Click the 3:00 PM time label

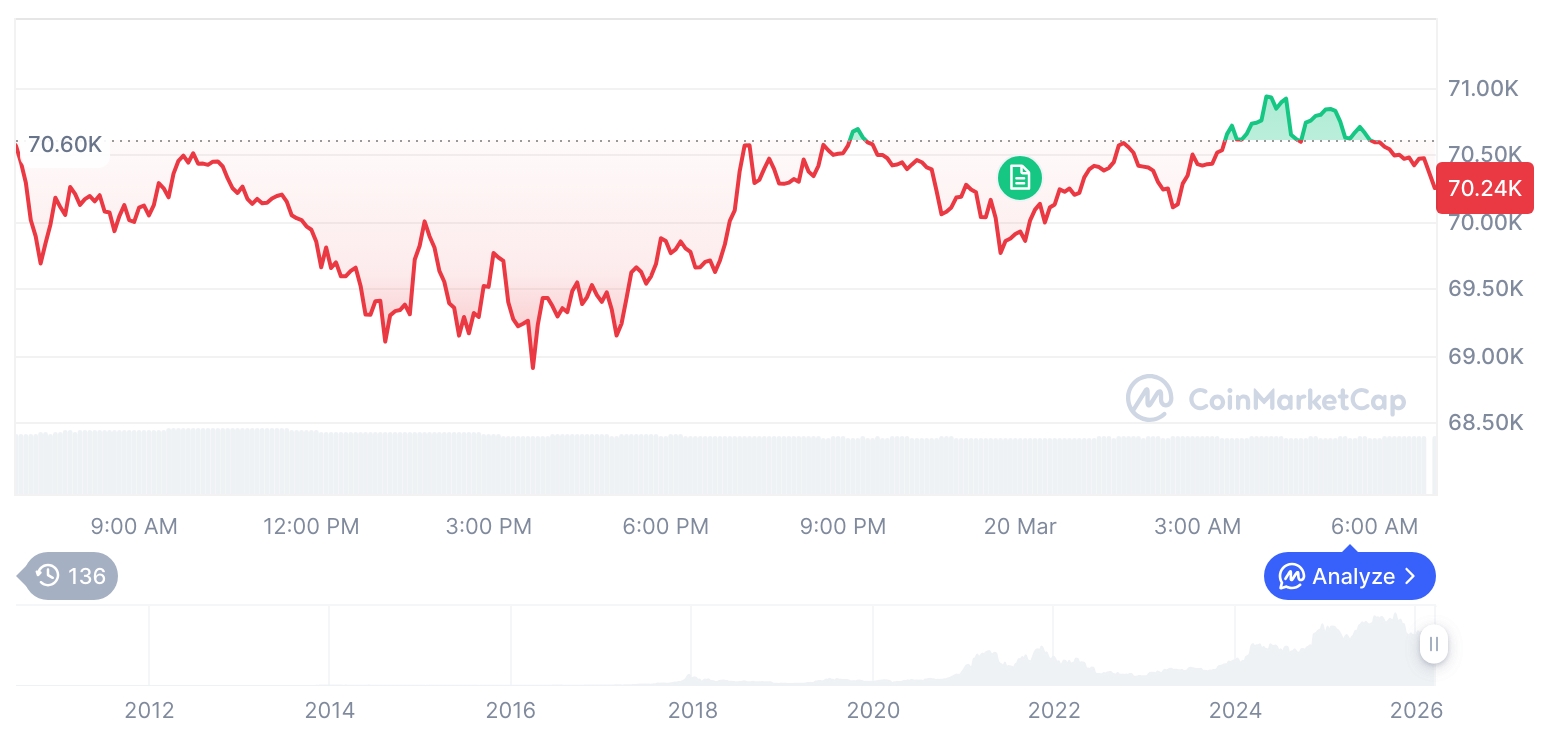click(x=489, y=526)
